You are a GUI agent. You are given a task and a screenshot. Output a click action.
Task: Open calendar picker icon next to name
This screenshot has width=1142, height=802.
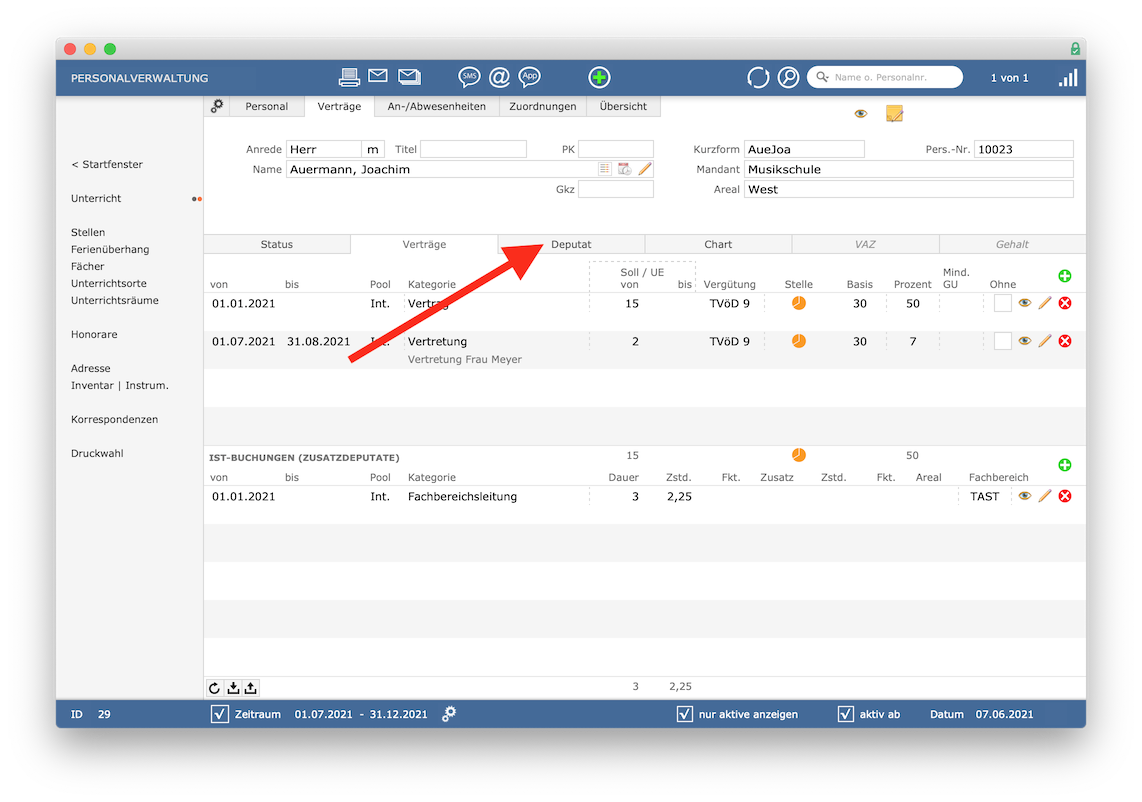pyautogui.click(x=624, y=169)
